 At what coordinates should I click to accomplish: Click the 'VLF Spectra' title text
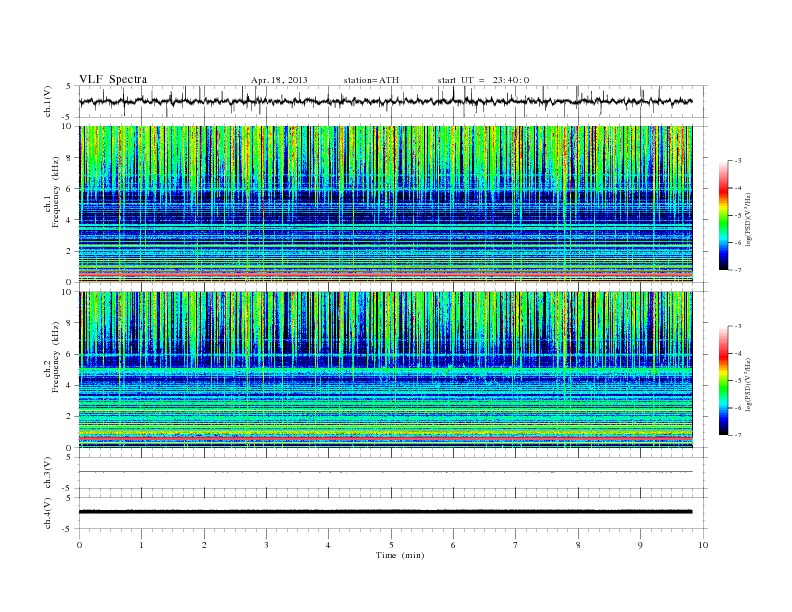[113, 79]
